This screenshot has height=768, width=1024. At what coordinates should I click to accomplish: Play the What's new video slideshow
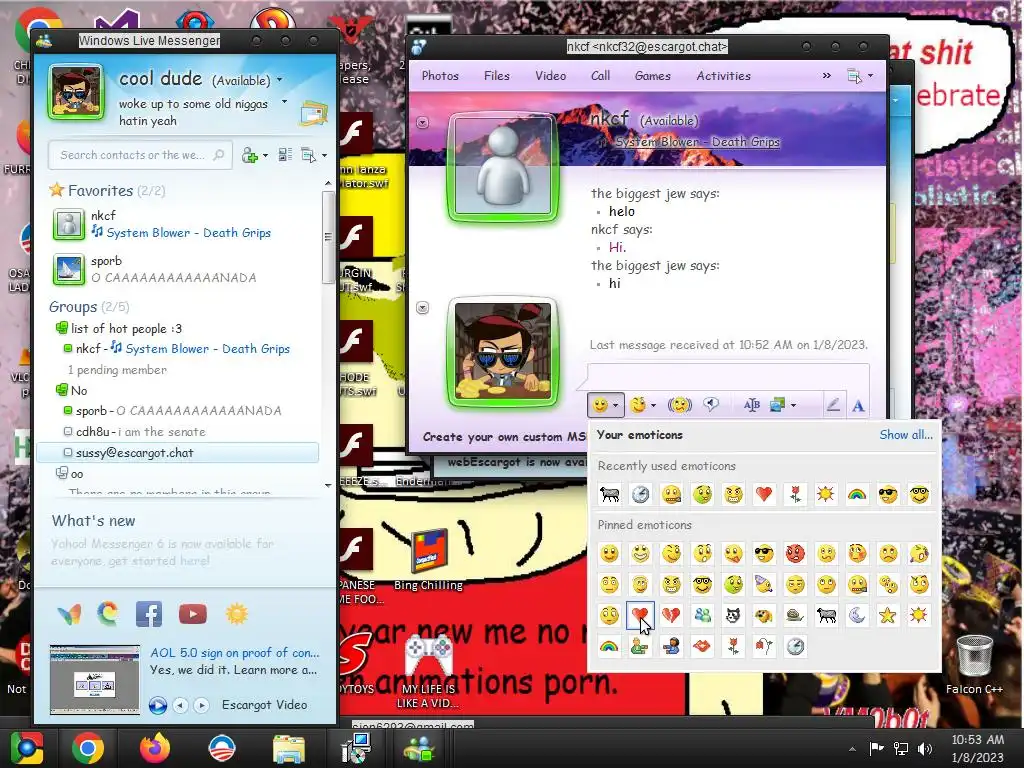pos(157,705)
